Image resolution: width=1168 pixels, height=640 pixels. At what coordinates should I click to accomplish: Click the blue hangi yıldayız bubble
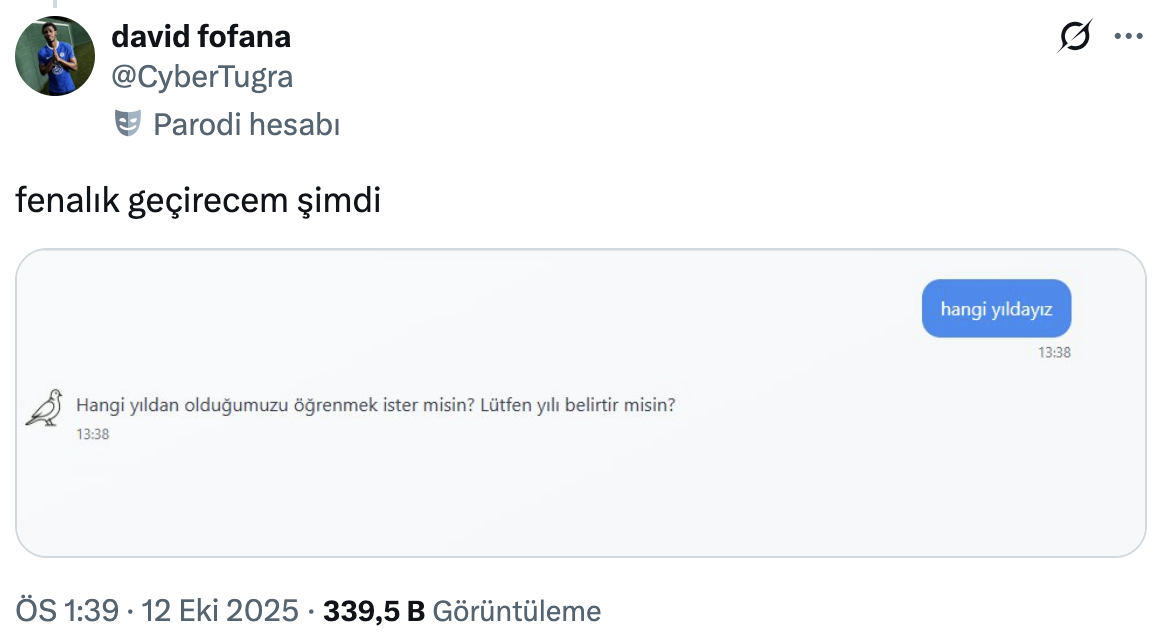pos(995,309)
